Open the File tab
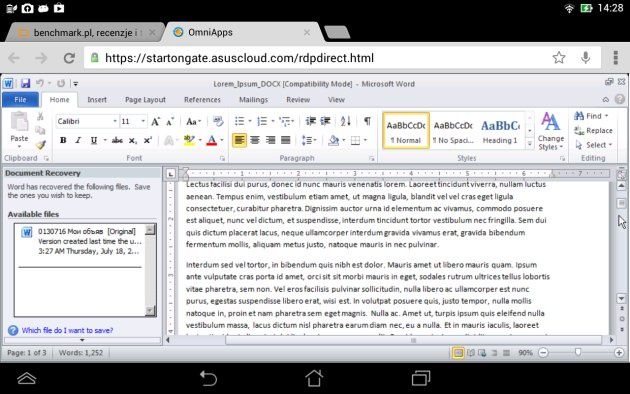The width and height of the screenshot is (630, 394). click(x=20, y=100)
